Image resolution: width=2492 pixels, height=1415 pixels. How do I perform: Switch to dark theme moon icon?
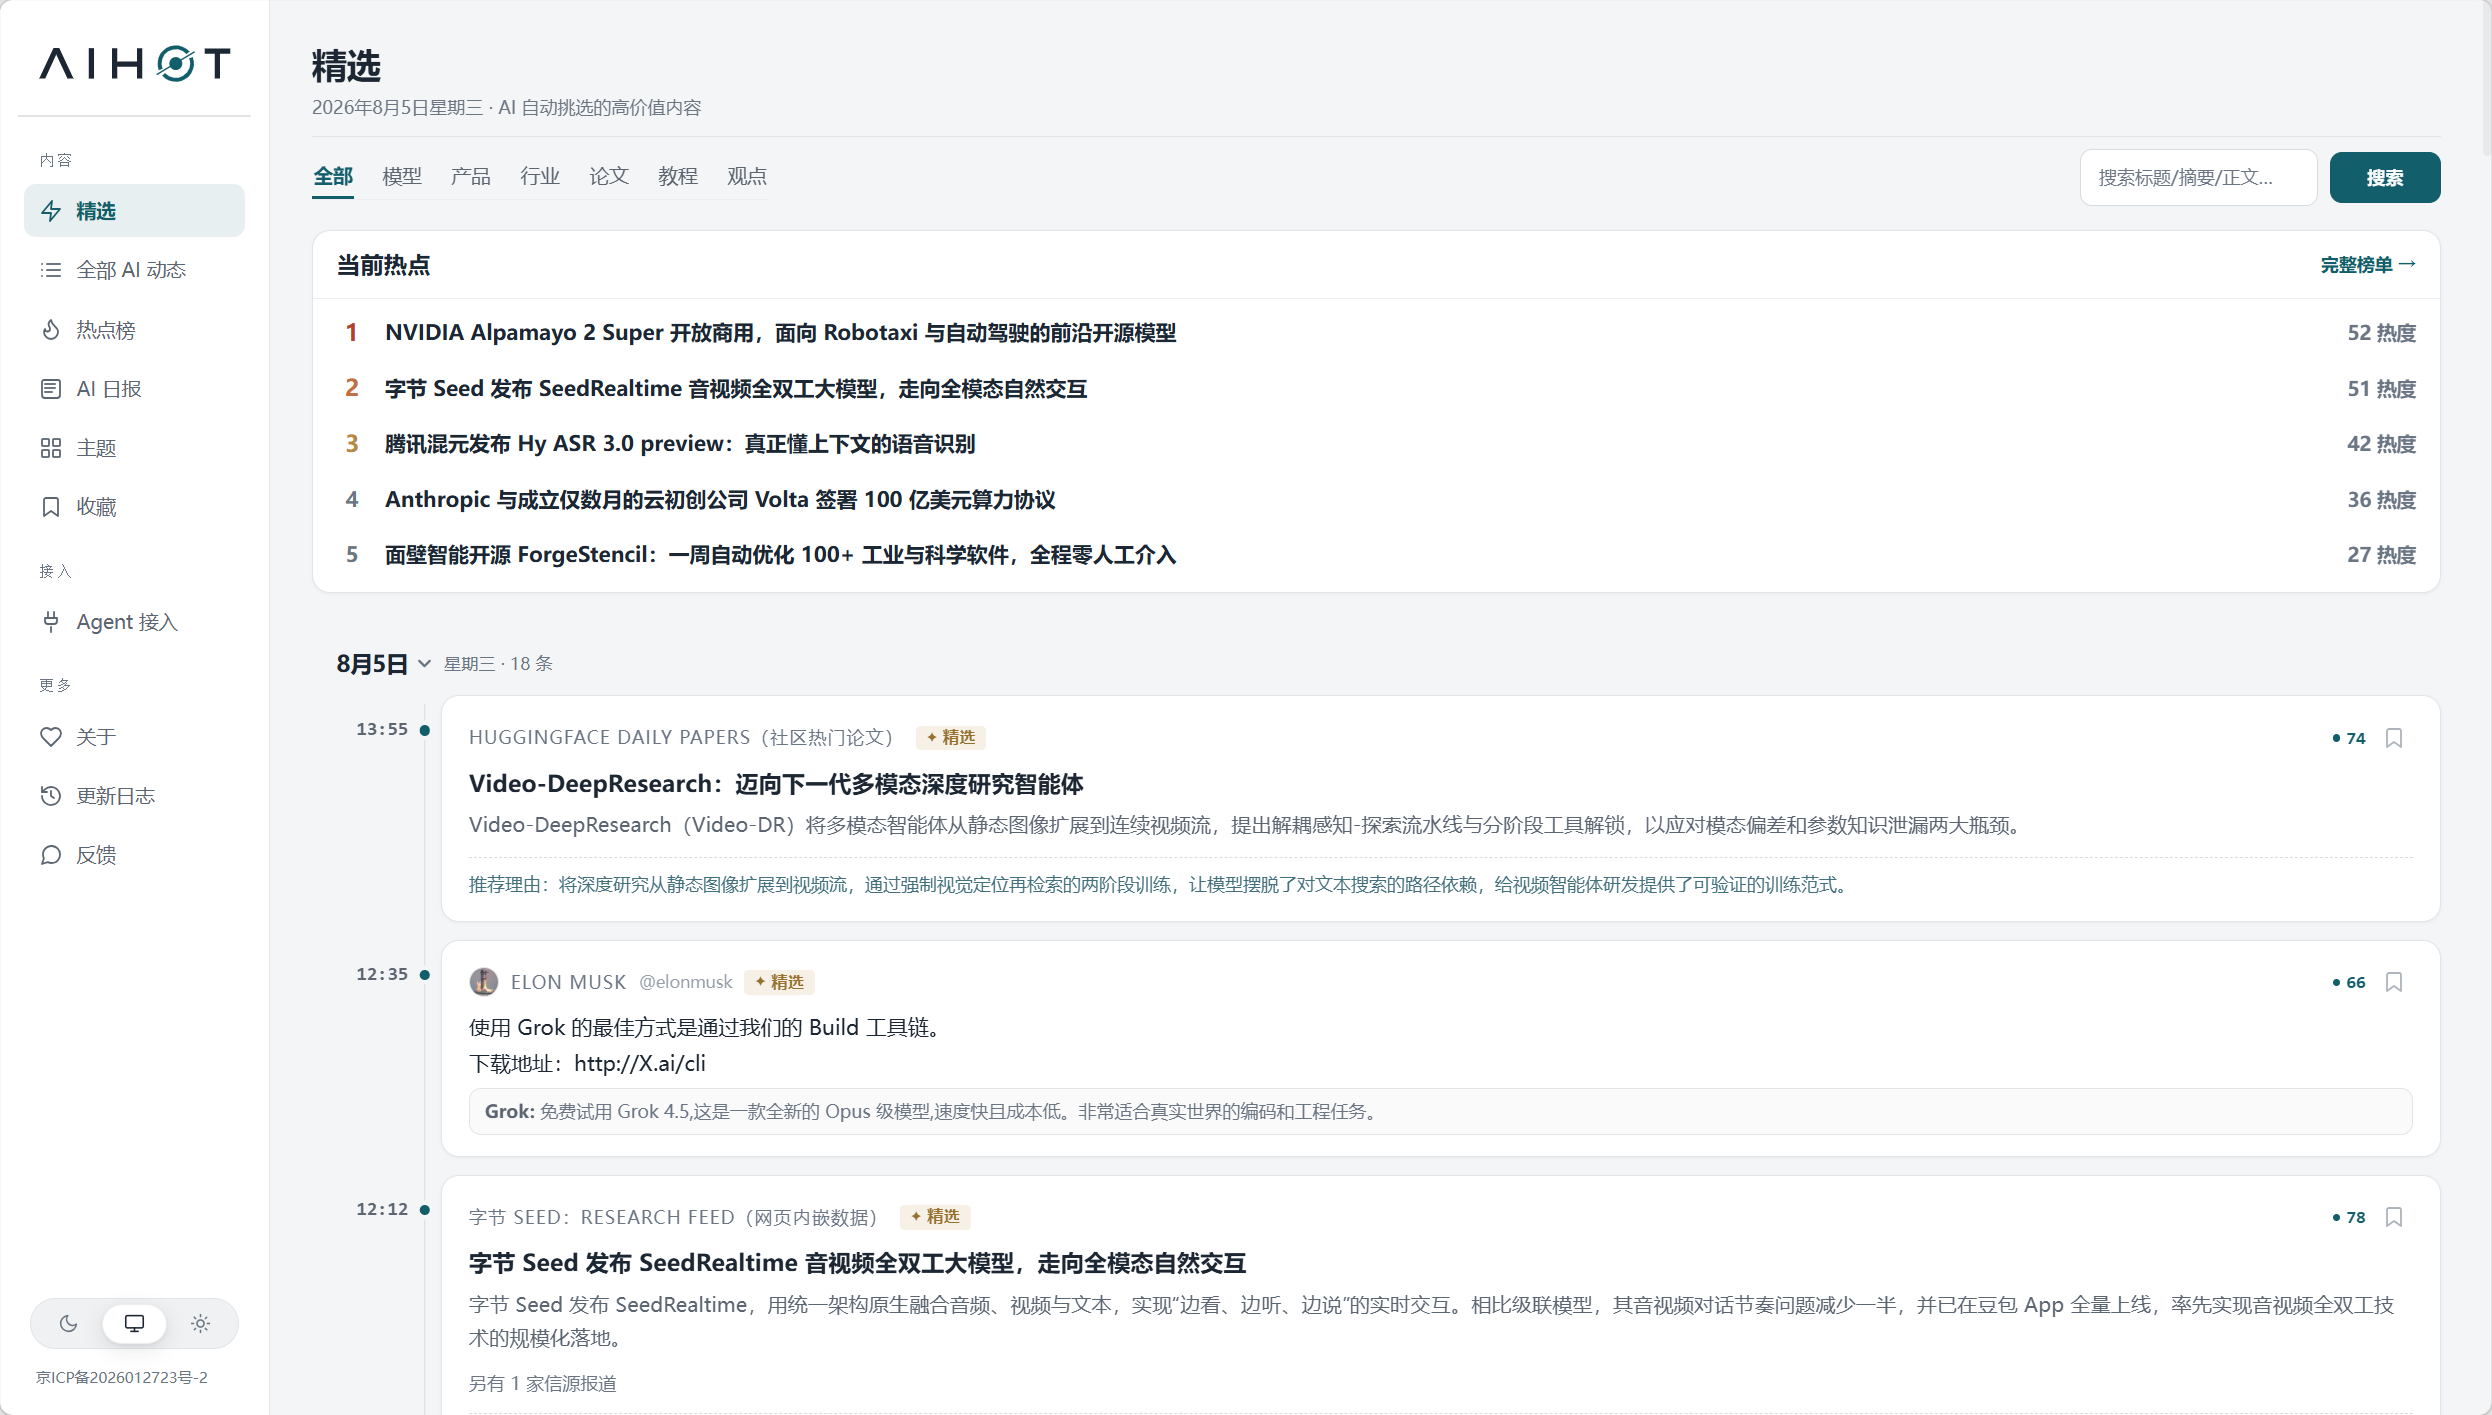[x=68, y=1323]
